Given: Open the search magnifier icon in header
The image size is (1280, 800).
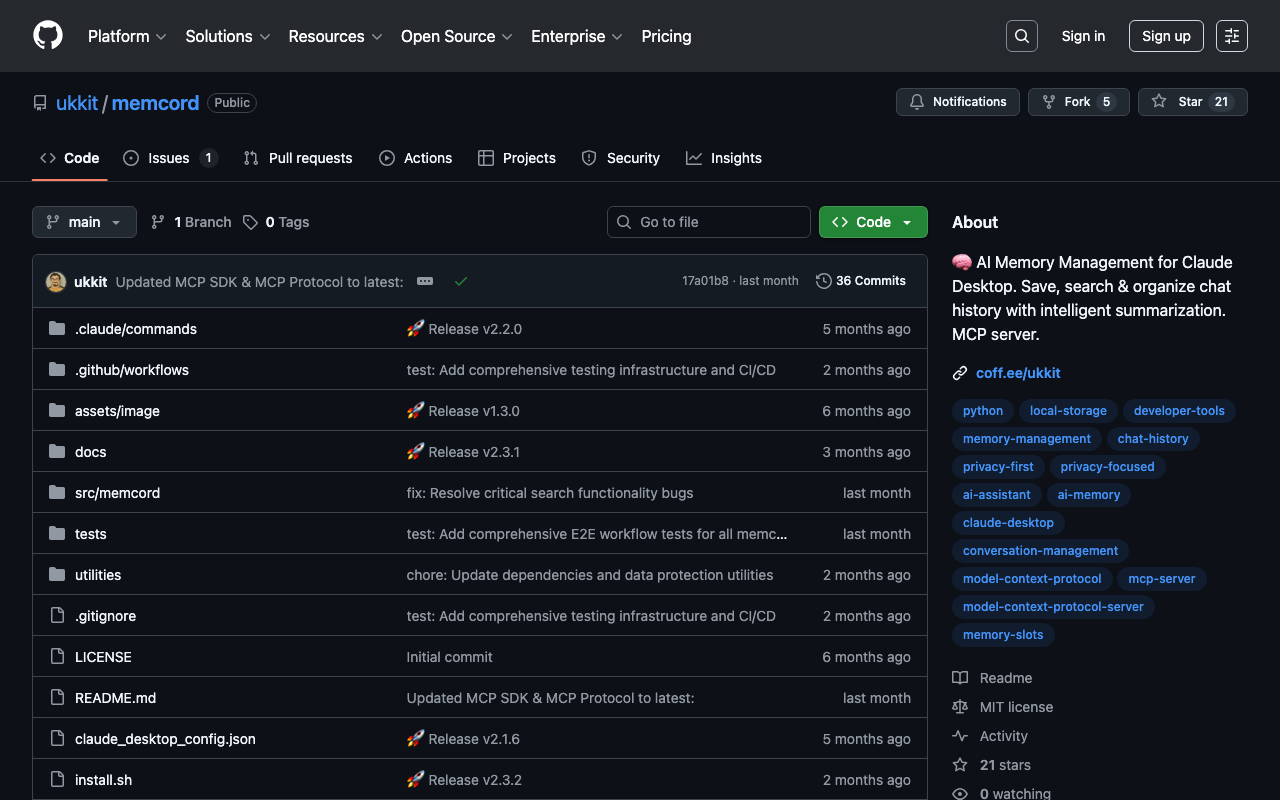Looking at the screenshot, I should (x=1021, y=36).
